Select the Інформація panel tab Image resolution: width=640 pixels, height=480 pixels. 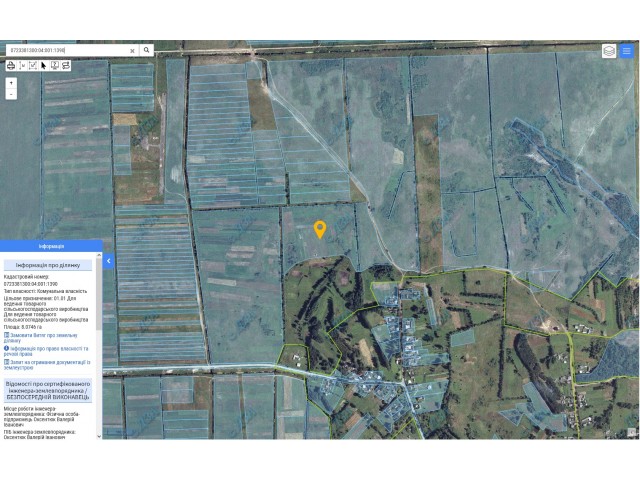[x=51, y=246]
